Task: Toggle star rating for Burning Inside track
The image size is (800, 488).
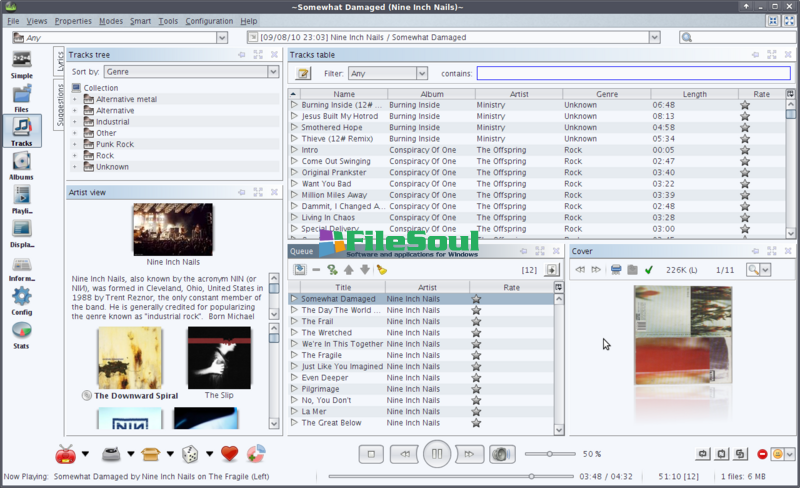Action: coord(745,105)
